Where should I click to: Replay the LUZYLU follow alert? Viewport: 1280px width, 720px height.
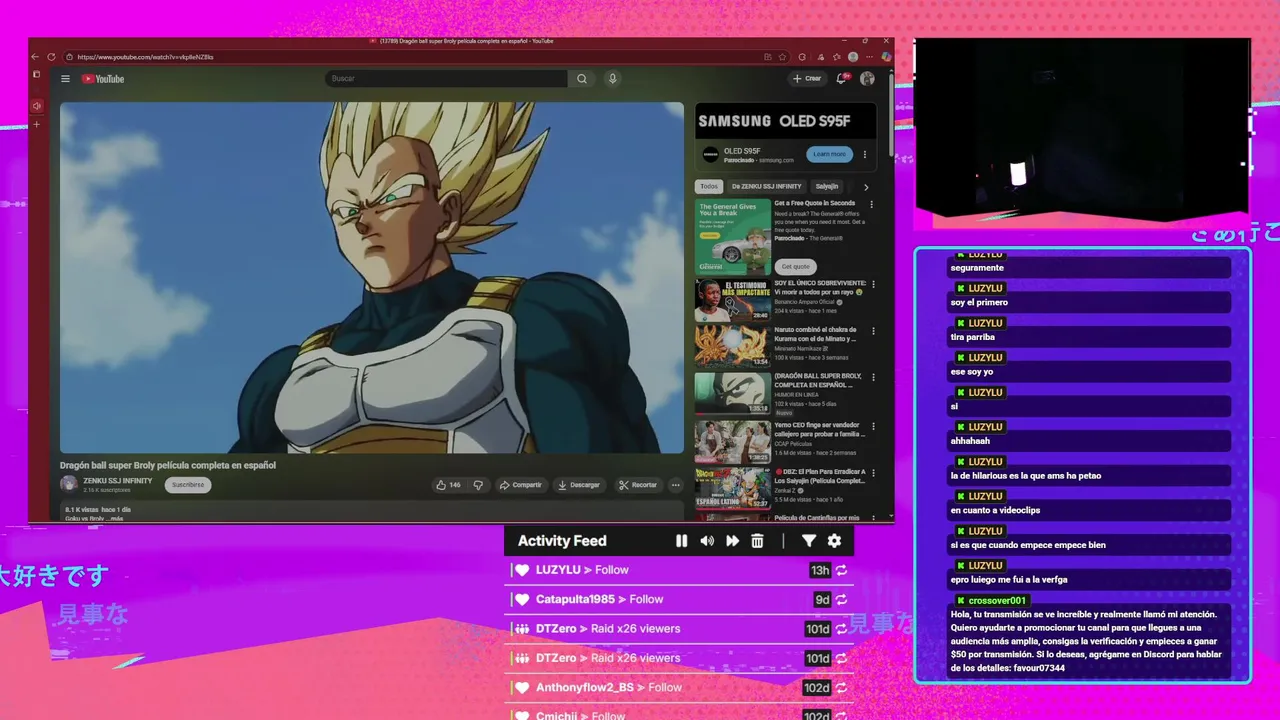pos(842,570)
